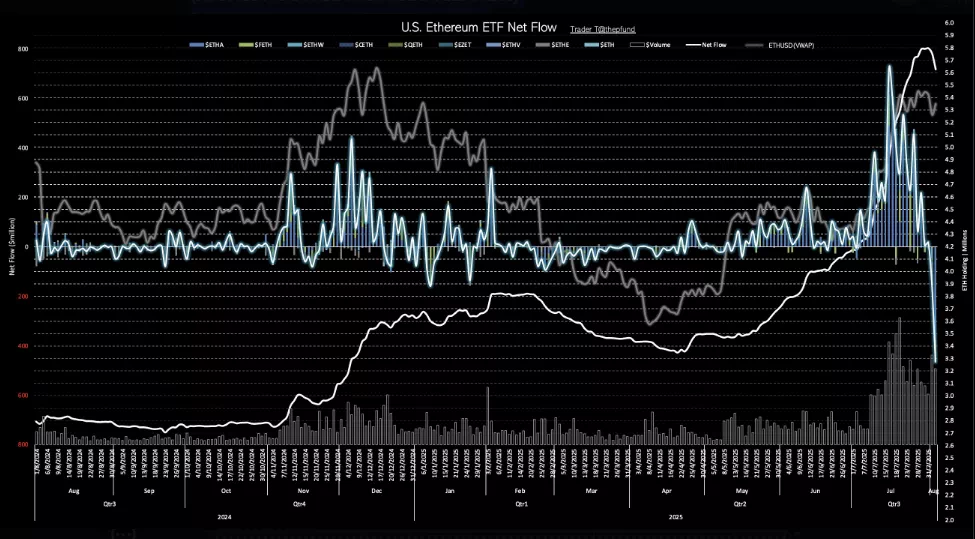Viewport: 975px width, 539px height.
Task: Select the Dec month label
Action: [377, 491]
